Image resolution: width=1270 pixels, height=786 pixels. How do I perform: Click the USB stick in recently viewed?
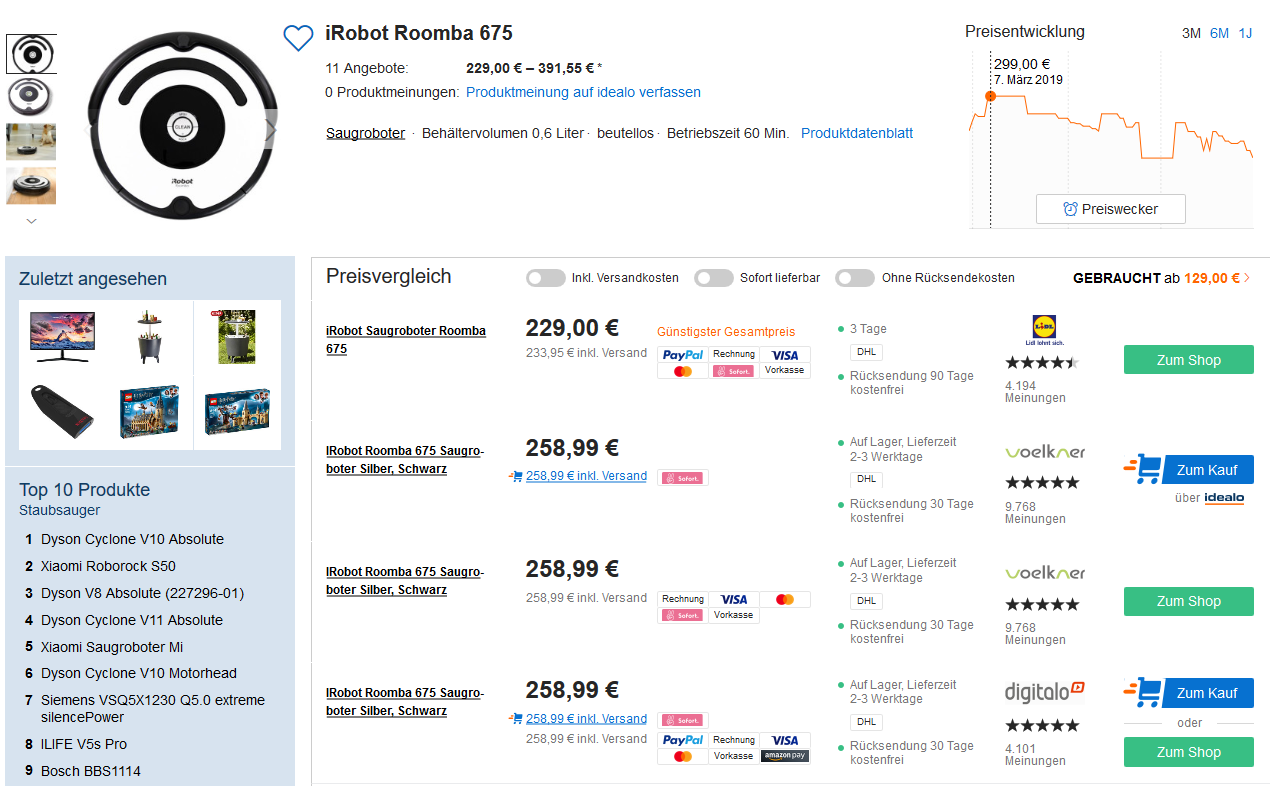[63, 409]
